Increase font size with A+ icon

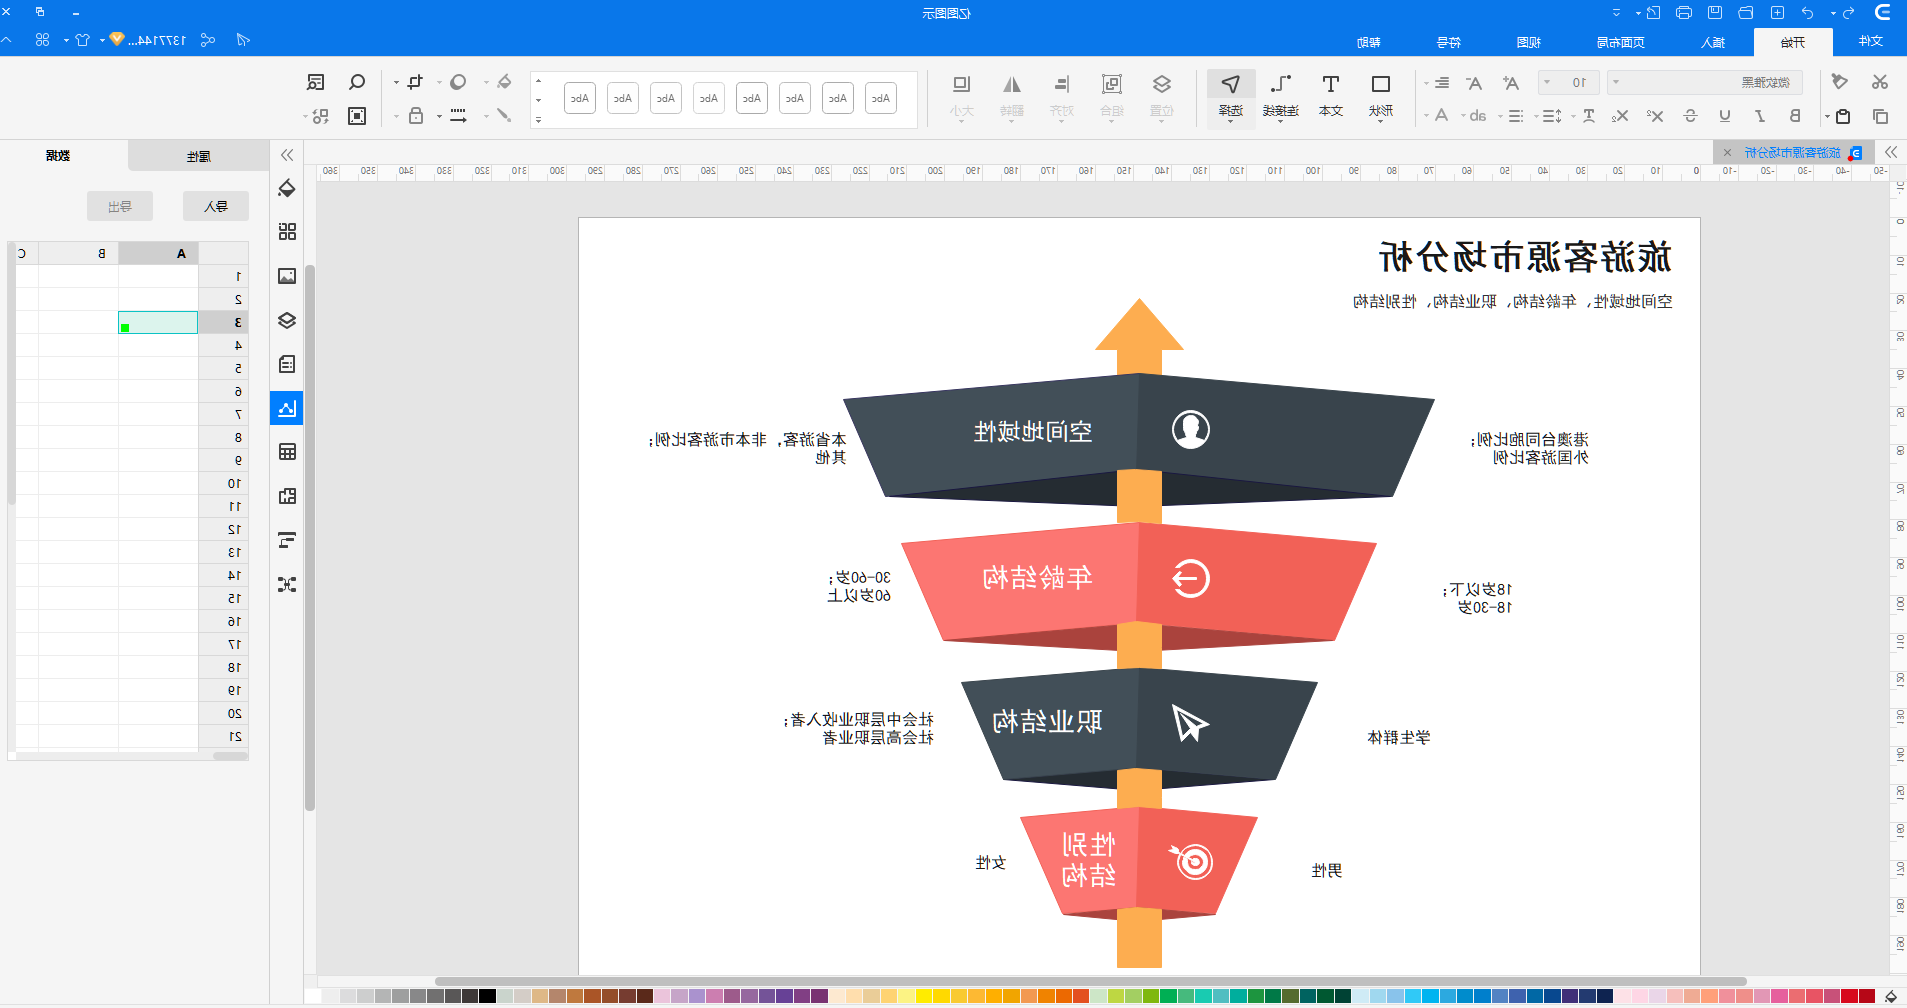tap(1510, 83)
